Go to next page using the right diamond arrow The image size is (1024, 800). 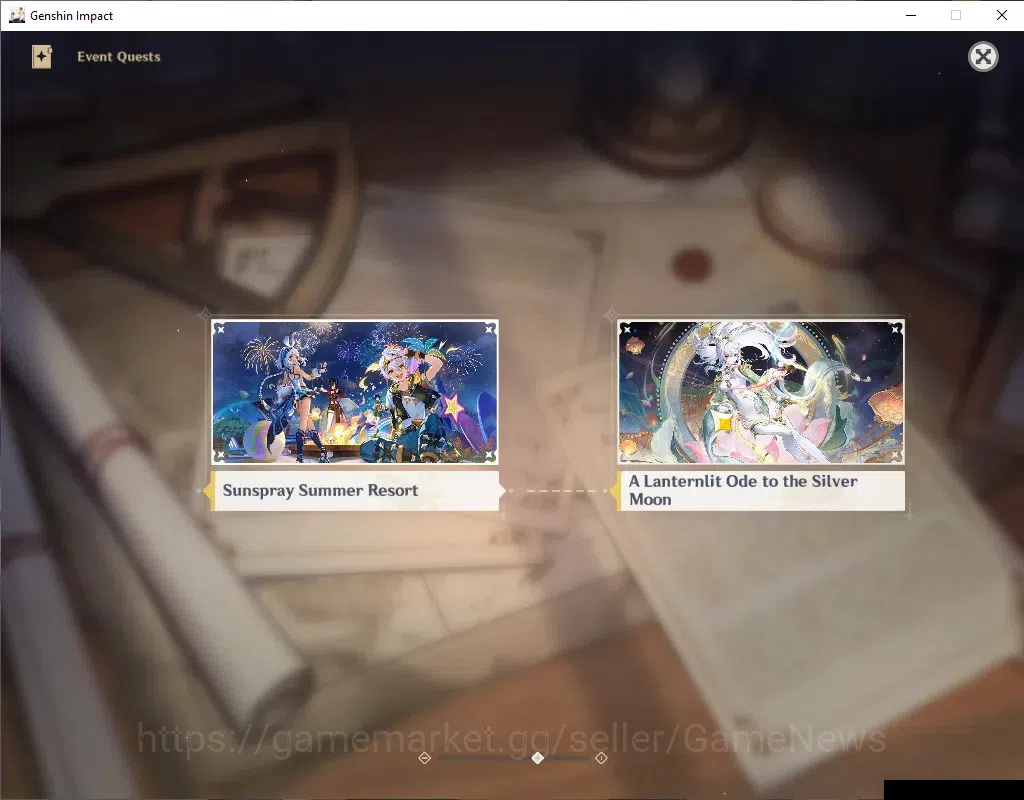coord(601,758)
